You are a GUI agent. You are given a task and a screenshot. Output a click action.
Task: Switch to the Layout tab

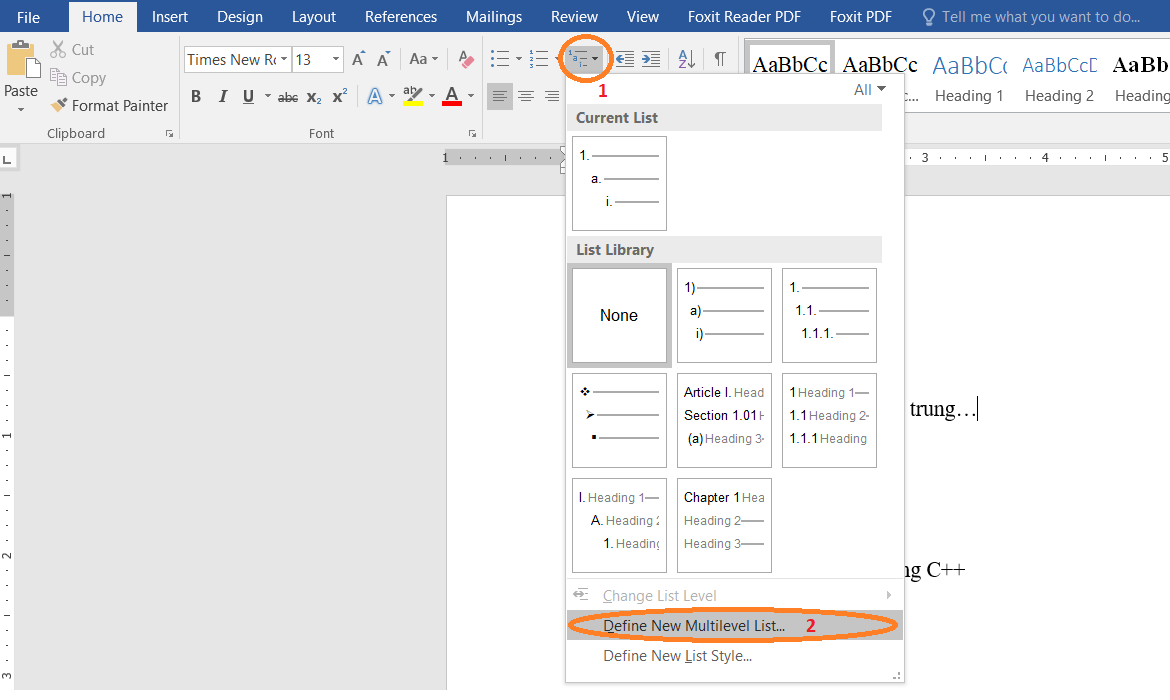point(313,16)
